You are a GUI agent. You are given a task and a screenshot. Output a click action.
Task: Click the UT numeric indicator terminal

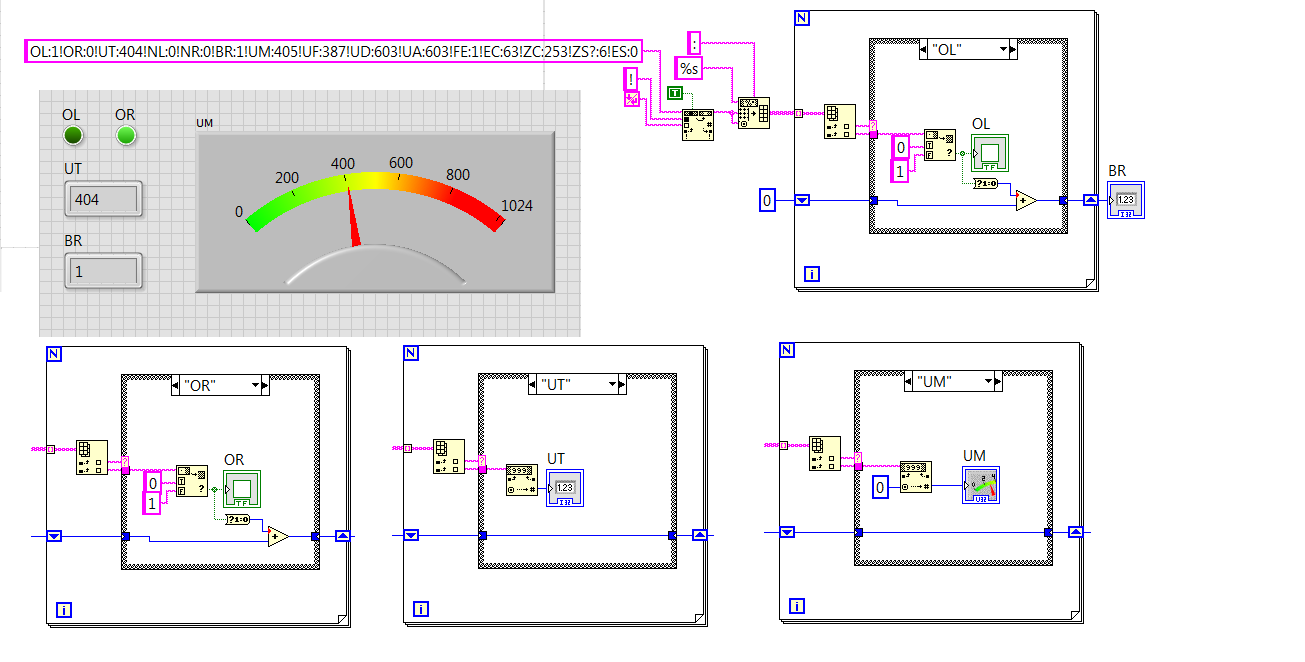[x=564, y=488]
